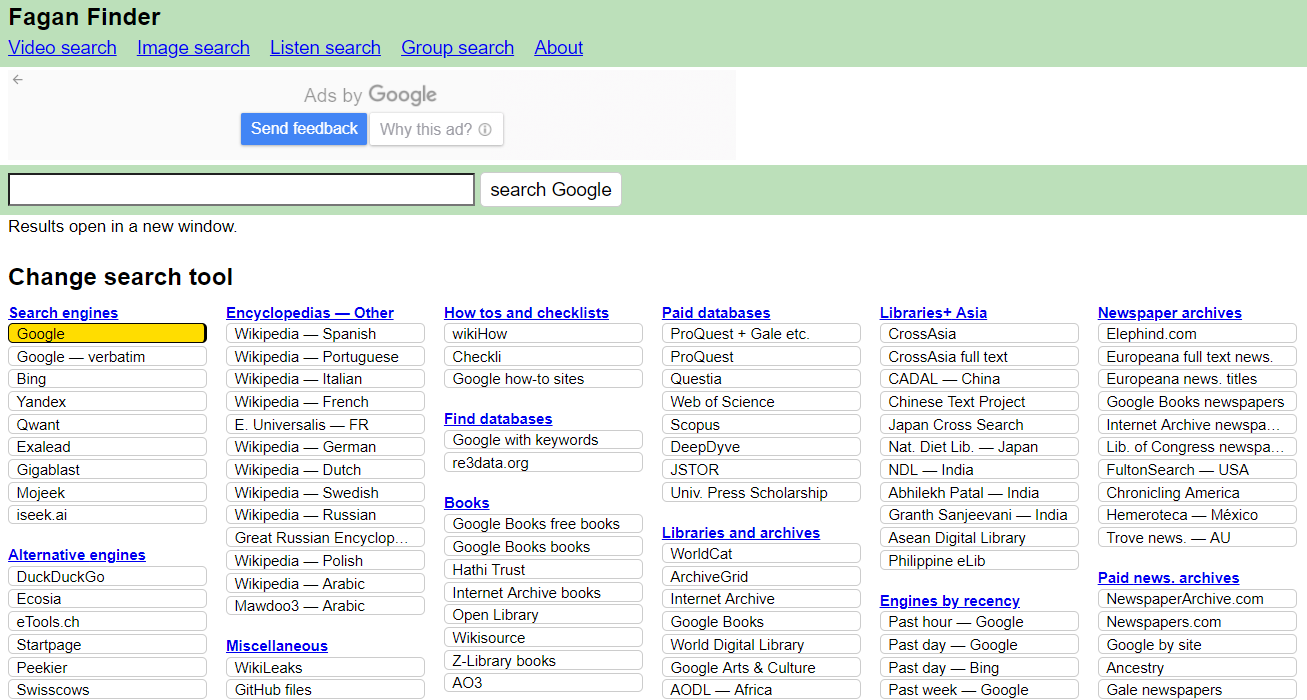
Task: Open Libraries and archives category link
Action: pos(741,533)
